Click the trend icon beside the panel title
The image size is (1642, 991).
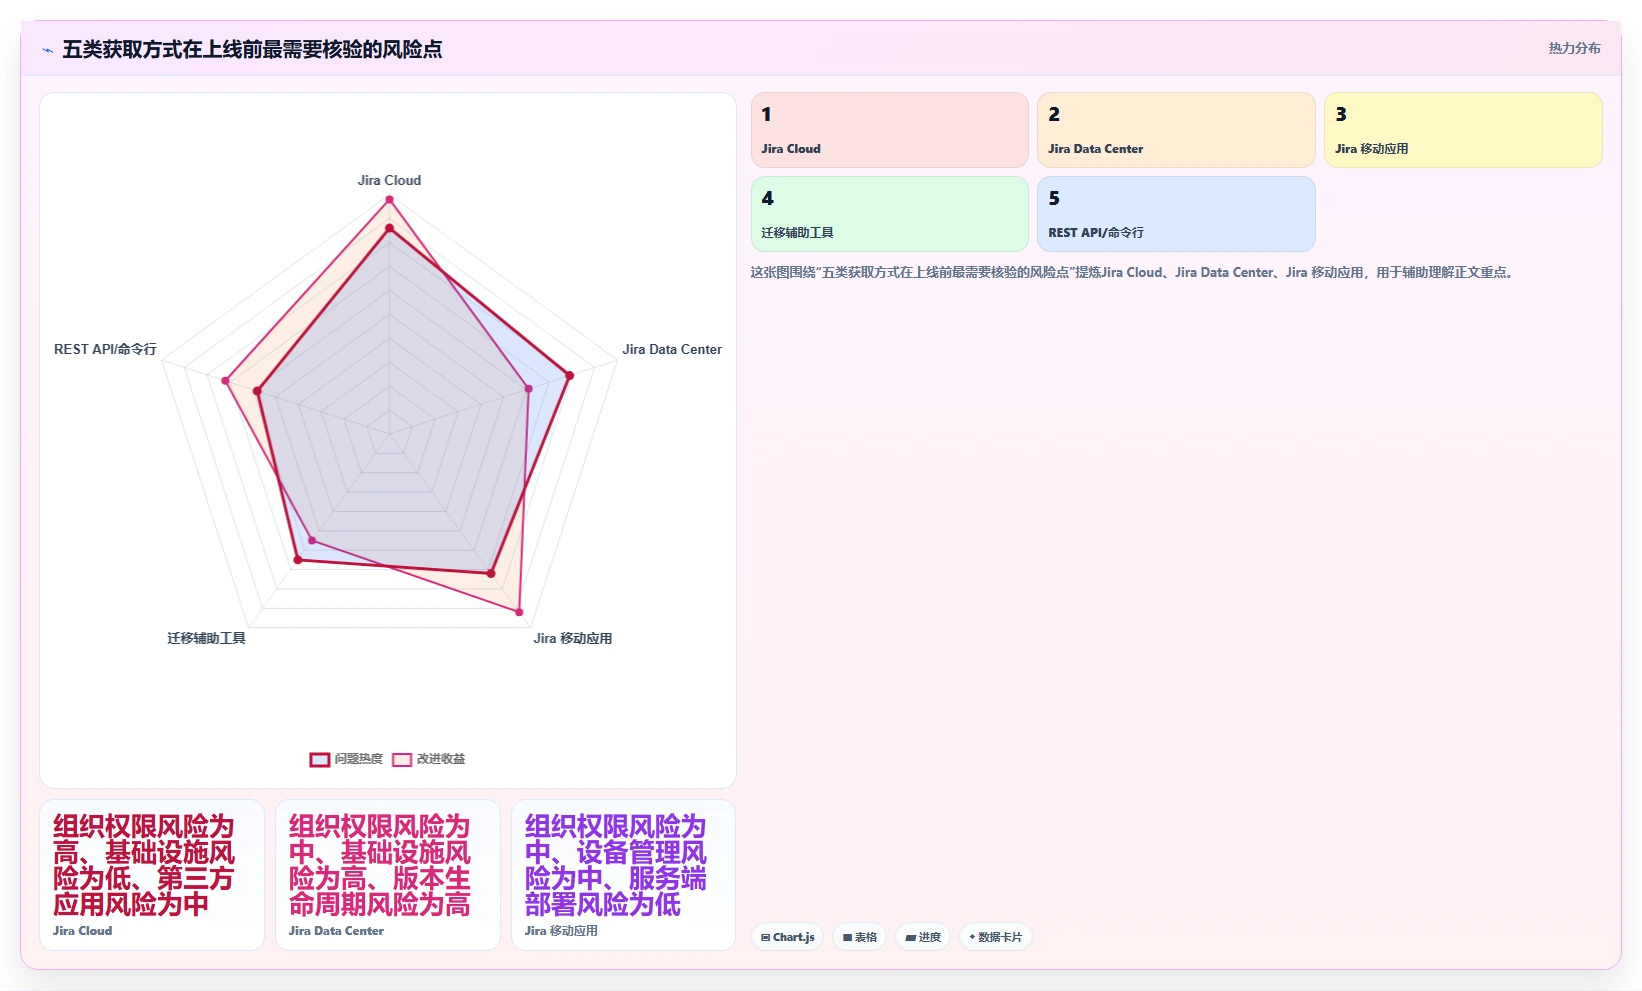(47, 50)
